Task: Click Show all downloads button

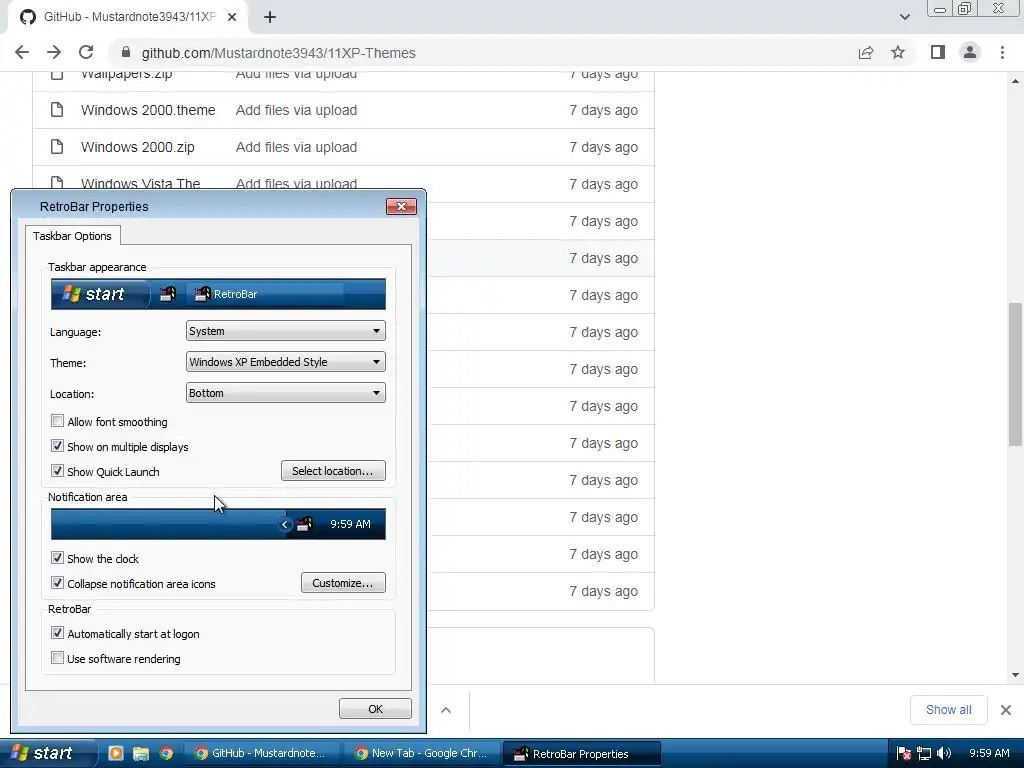Action: (x=948, y=710)
